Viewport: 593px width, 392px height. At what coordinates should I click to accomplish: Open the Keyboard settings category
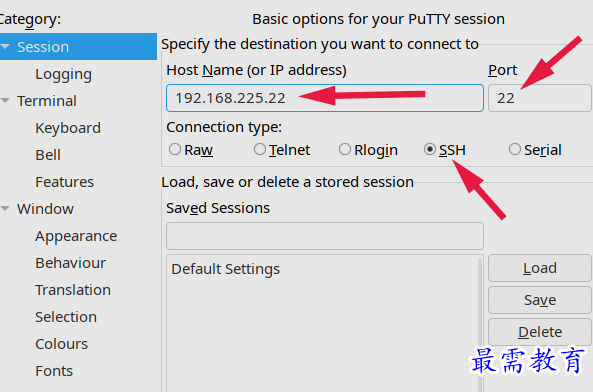point(68,128)
